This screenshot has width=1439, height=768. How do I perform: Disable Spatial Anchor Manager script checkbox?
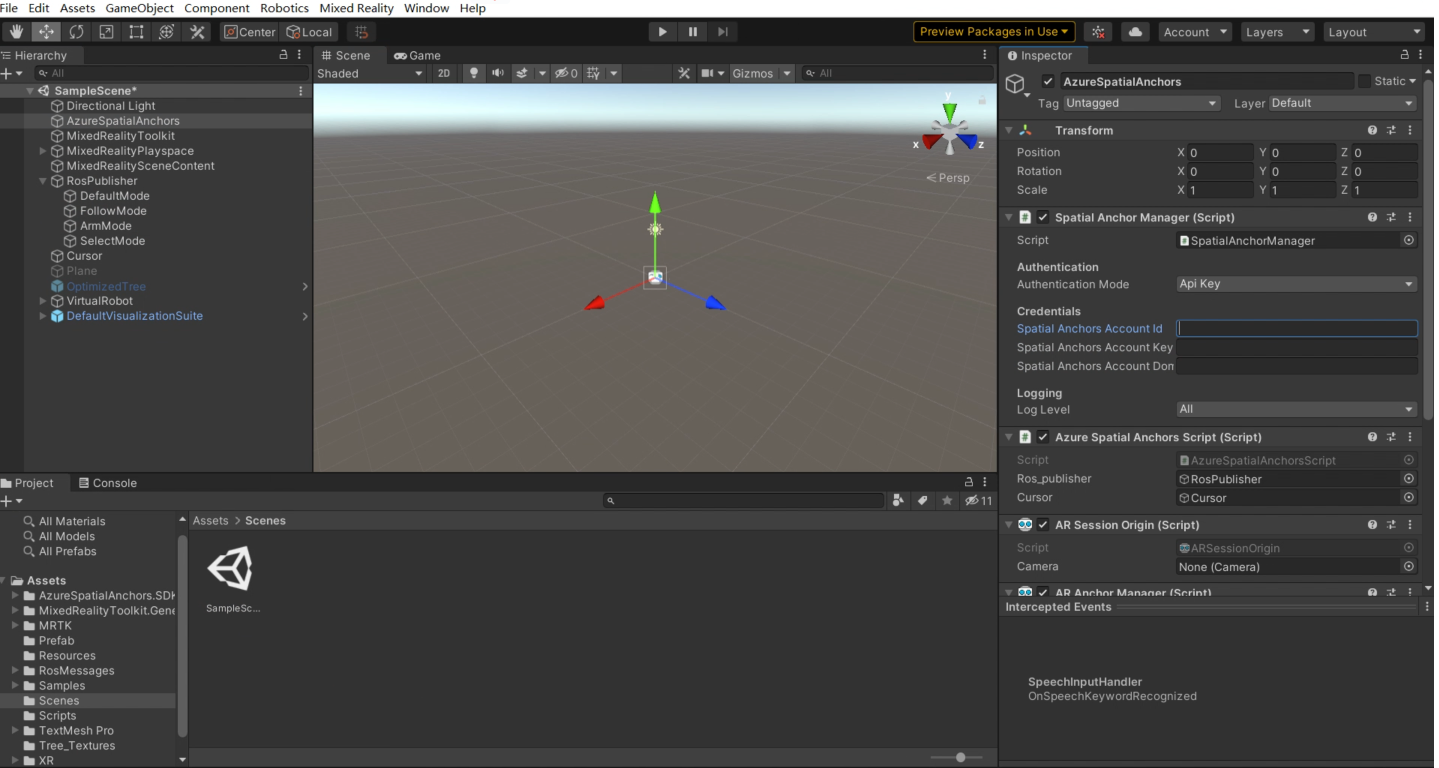click(1043, 217)
